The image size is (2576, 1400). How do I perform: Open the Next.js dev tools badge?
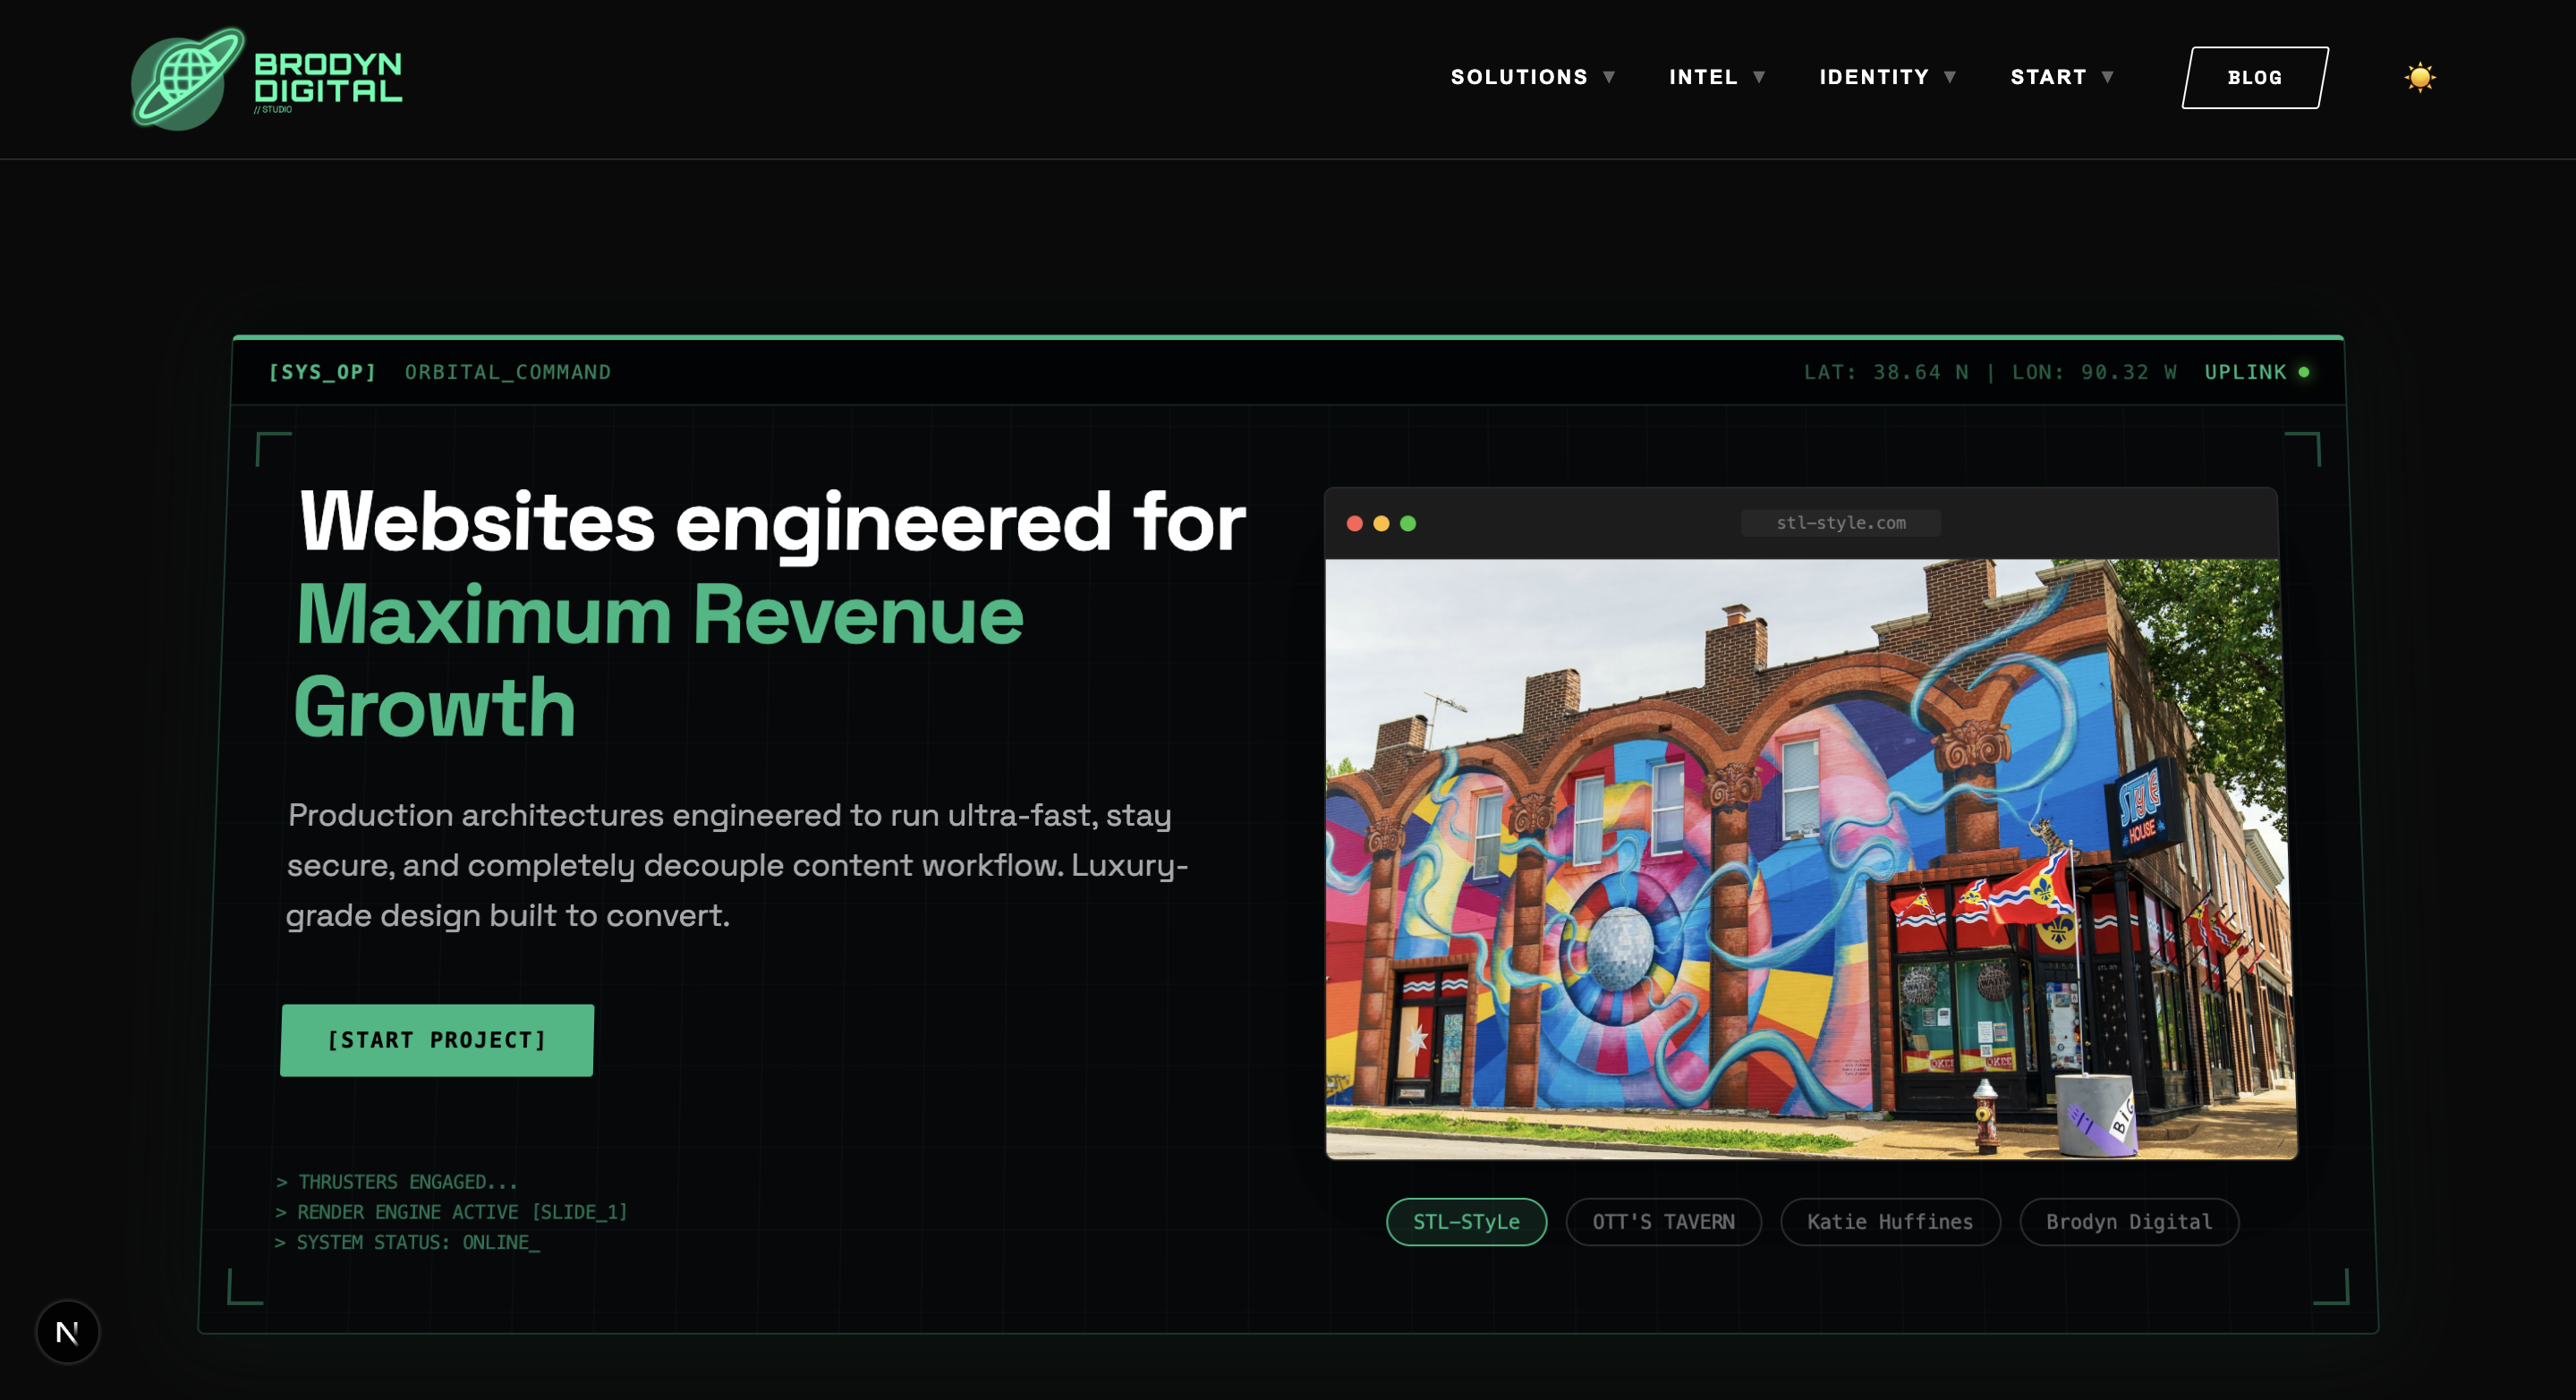point(67,1332)
